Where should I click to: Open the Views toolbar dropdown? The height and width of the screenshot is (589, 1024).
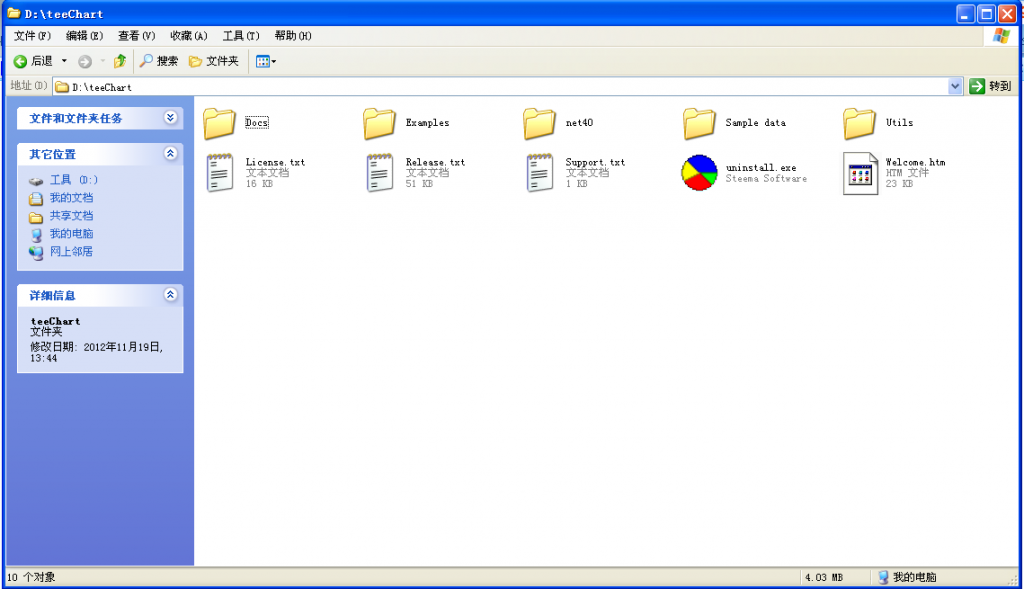pos(266,61)
